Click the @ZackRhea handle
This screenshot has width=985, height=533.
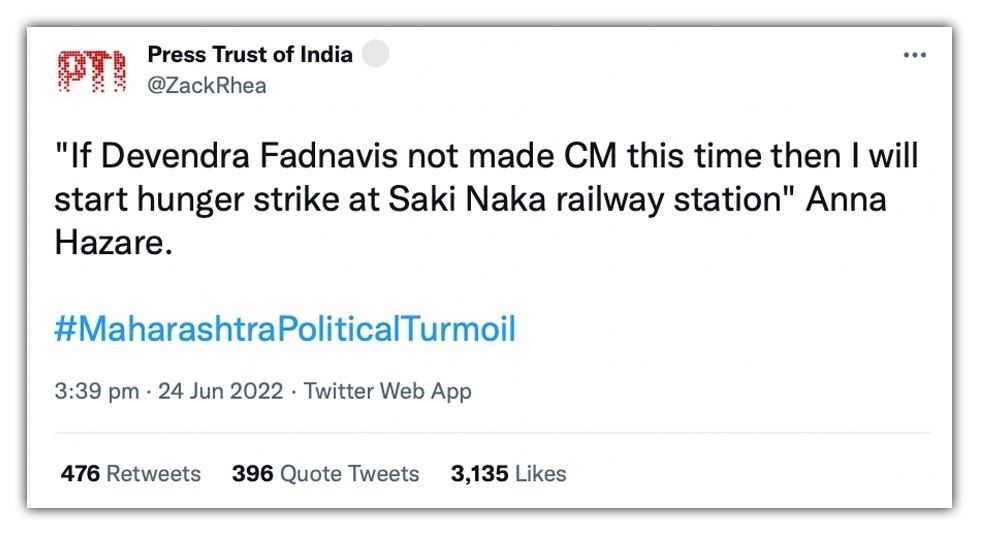pos(206,85)
